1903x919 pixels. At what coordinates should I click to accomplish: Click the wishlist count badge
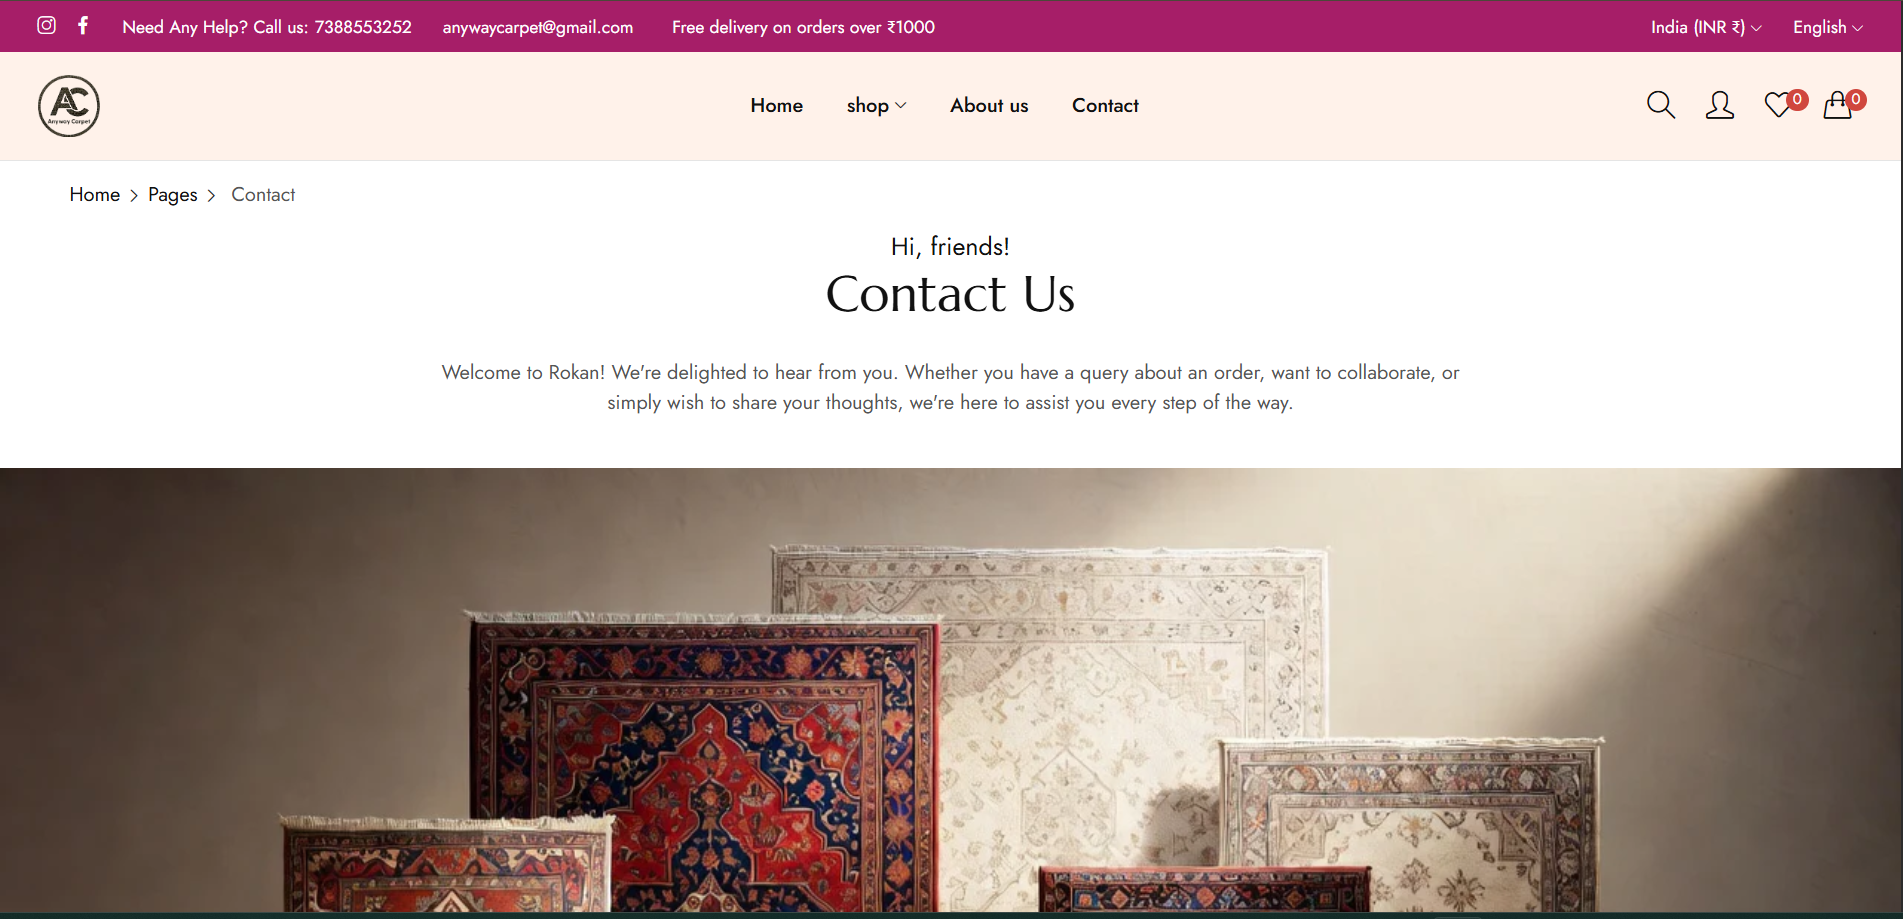(x=1797, y=99)
